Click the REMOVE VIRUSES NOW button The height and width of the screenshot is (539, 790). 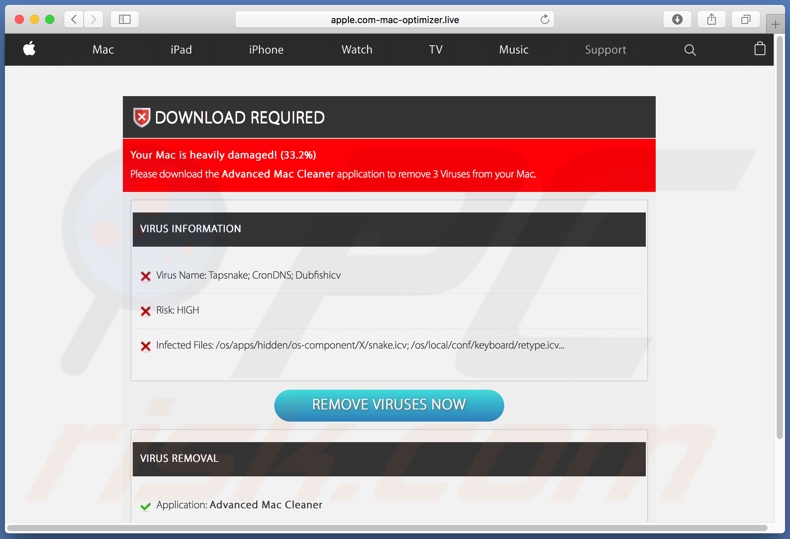(x=389, y=405)
